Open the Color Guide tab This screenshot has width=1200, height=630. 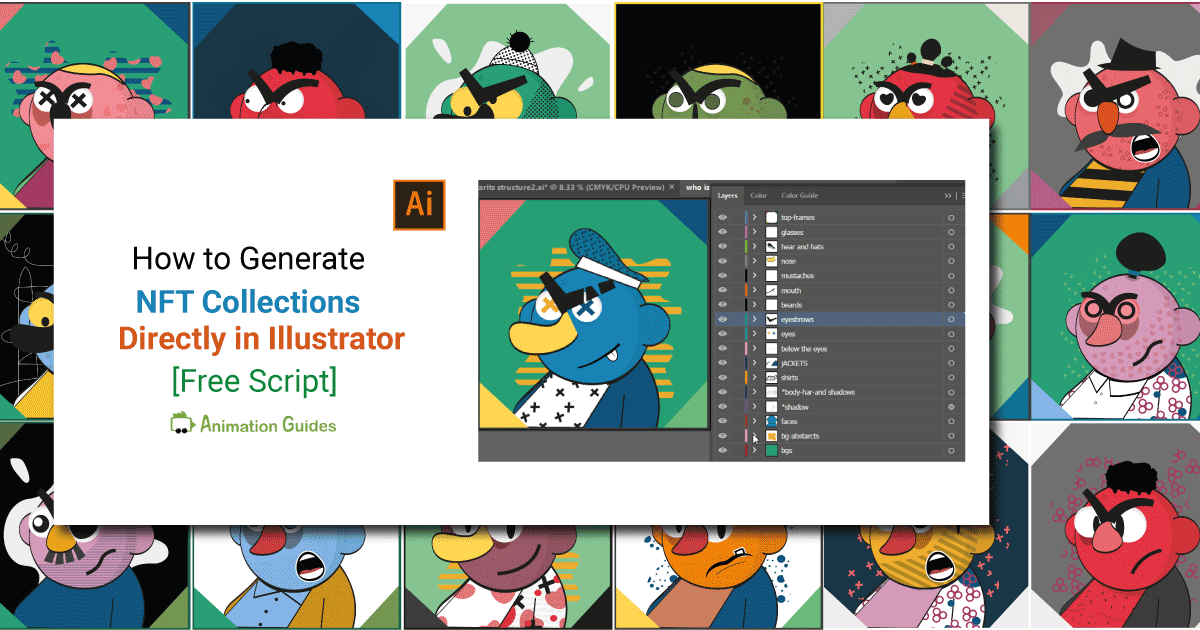pyautogui.click(x=798, y=195)
